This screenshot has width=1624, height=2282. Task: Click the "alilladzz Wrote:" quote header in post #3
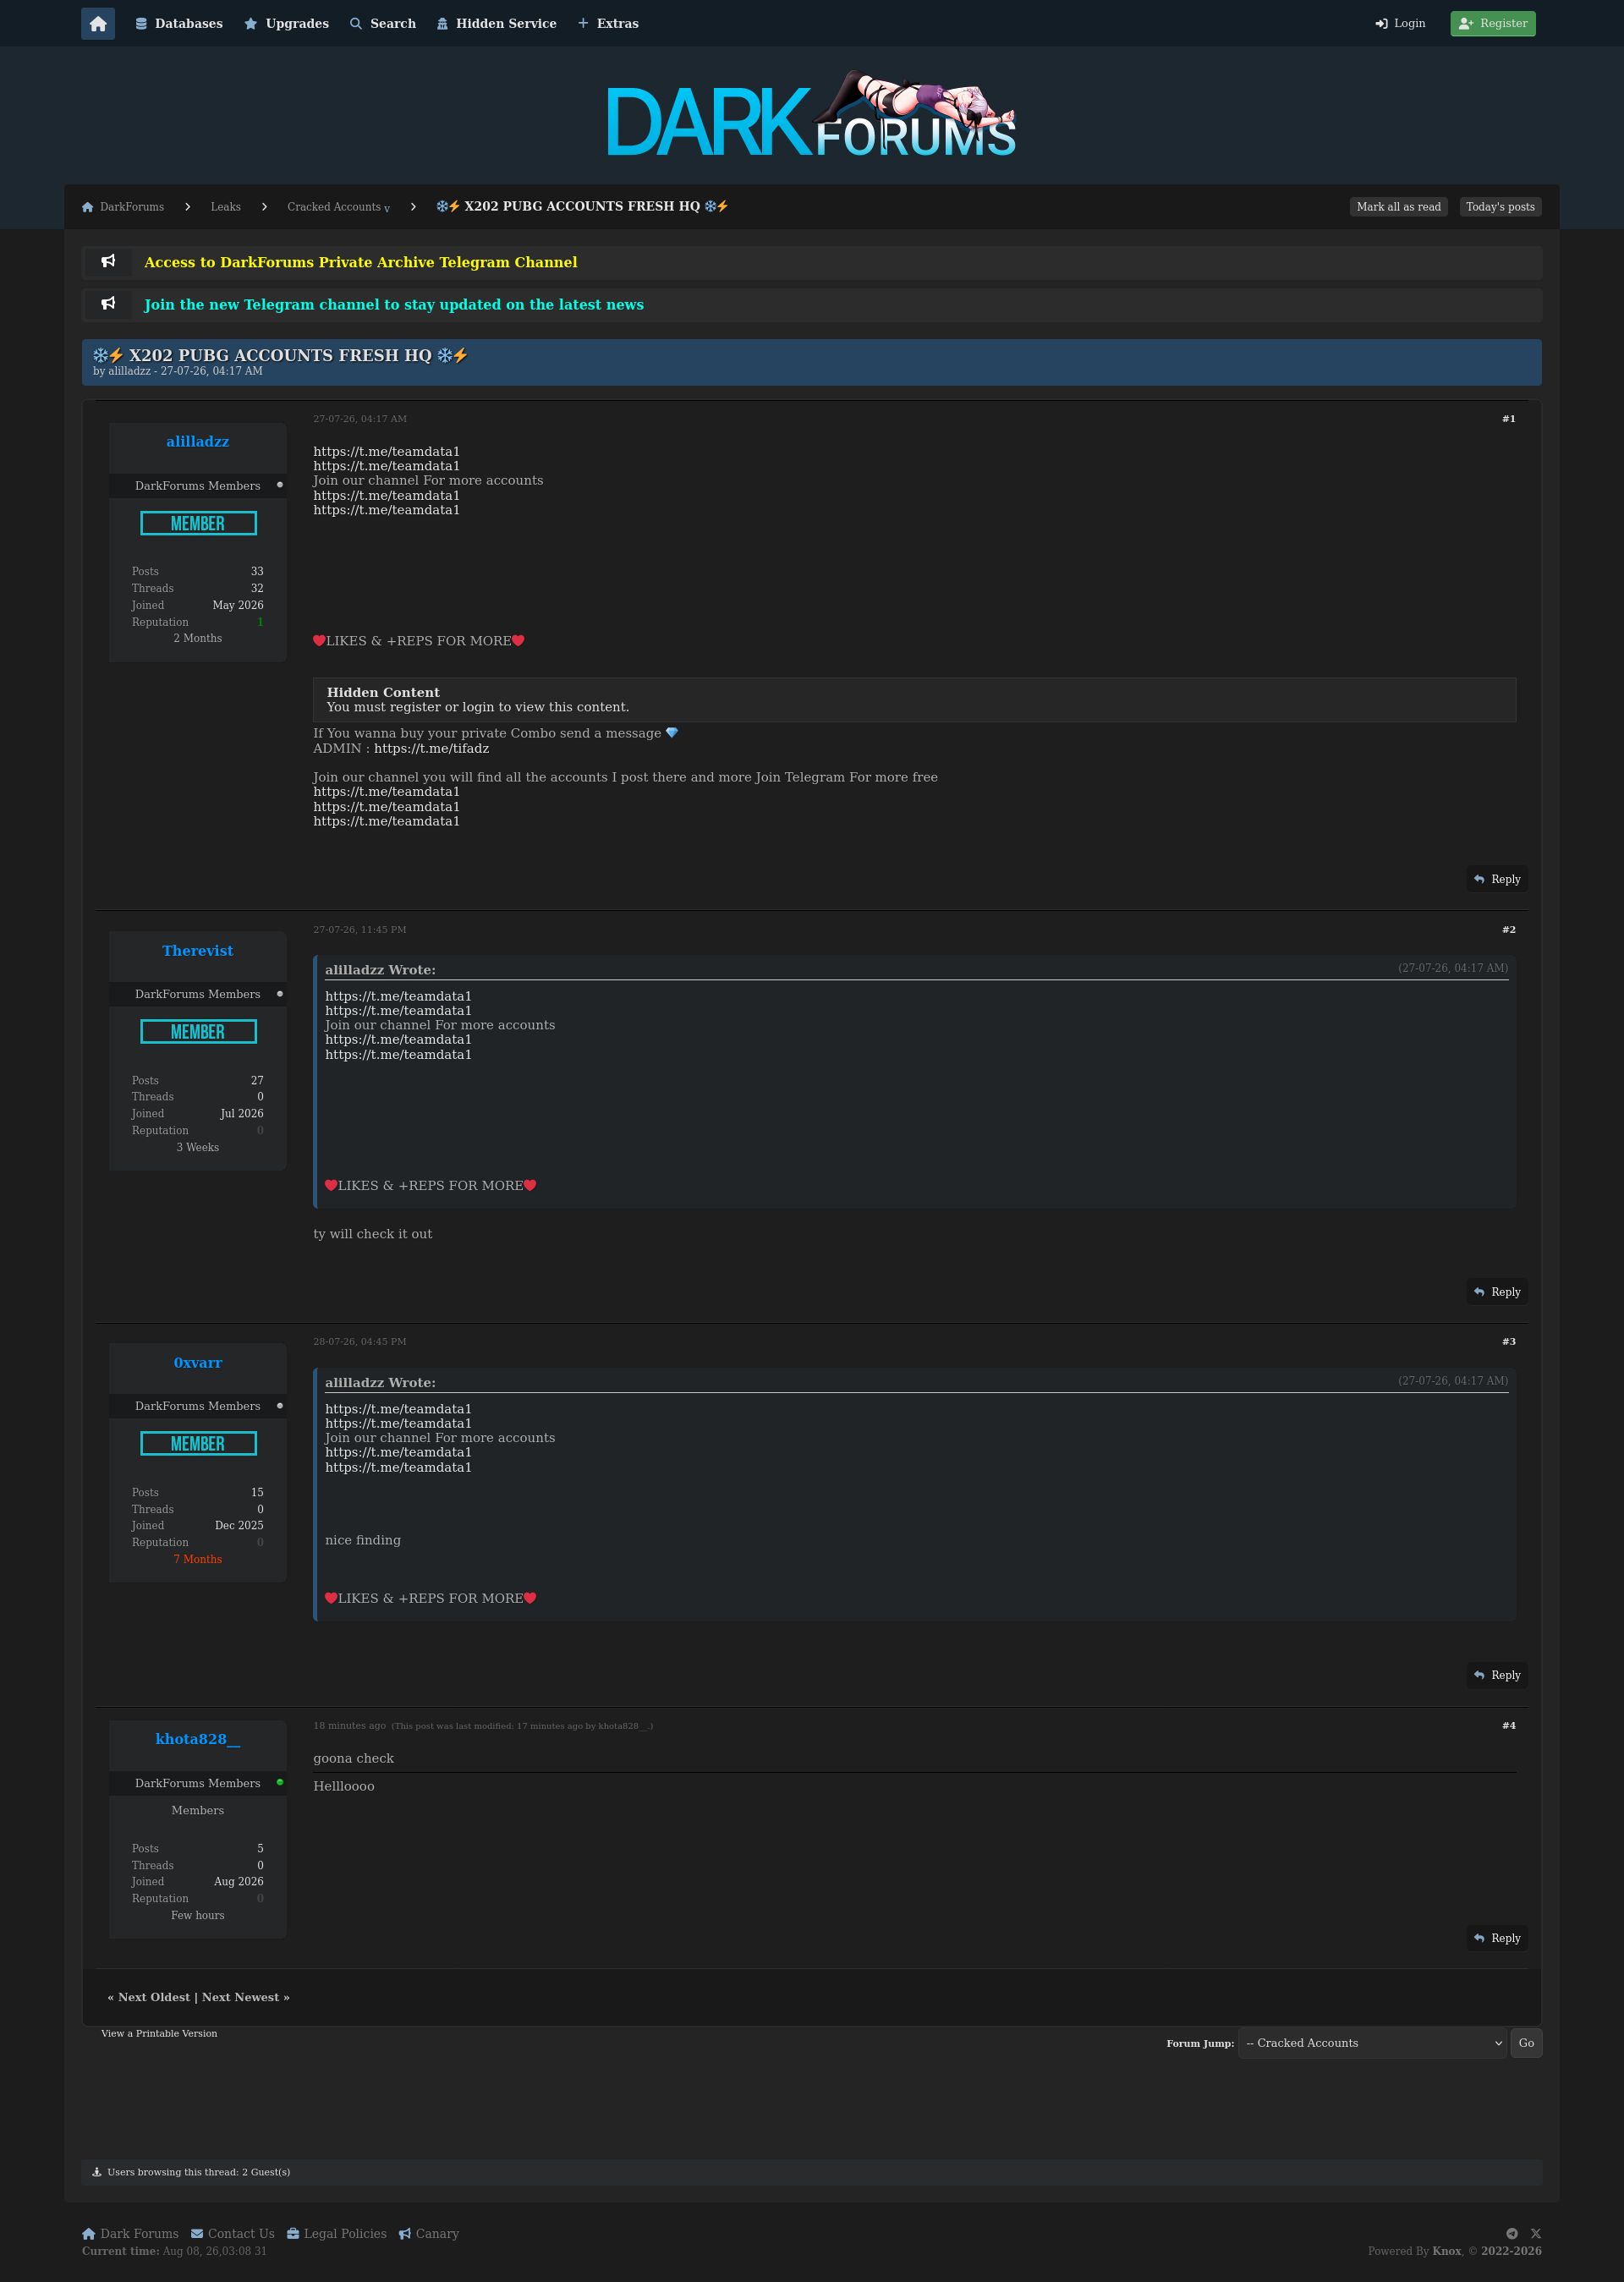click(x=380, y=1383)
